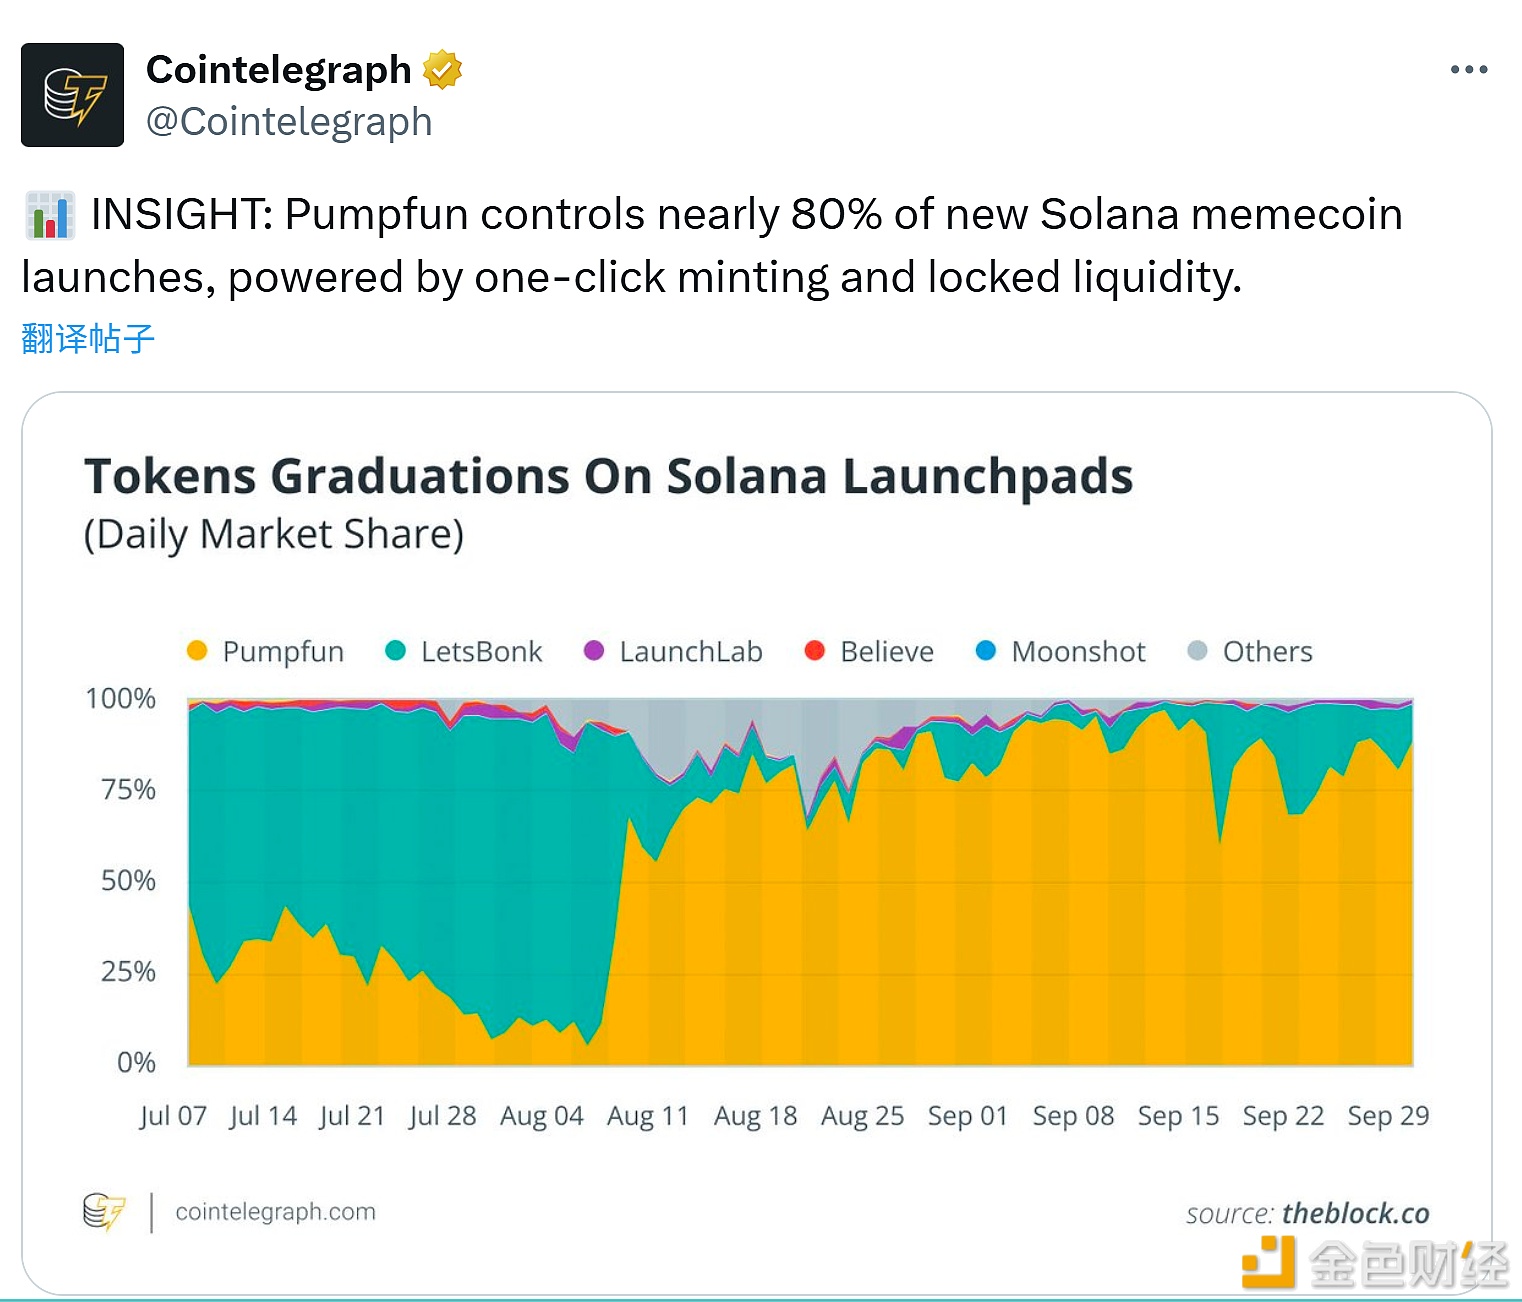Toggle the LetsBonk legend dot

(x=395, y=651)
